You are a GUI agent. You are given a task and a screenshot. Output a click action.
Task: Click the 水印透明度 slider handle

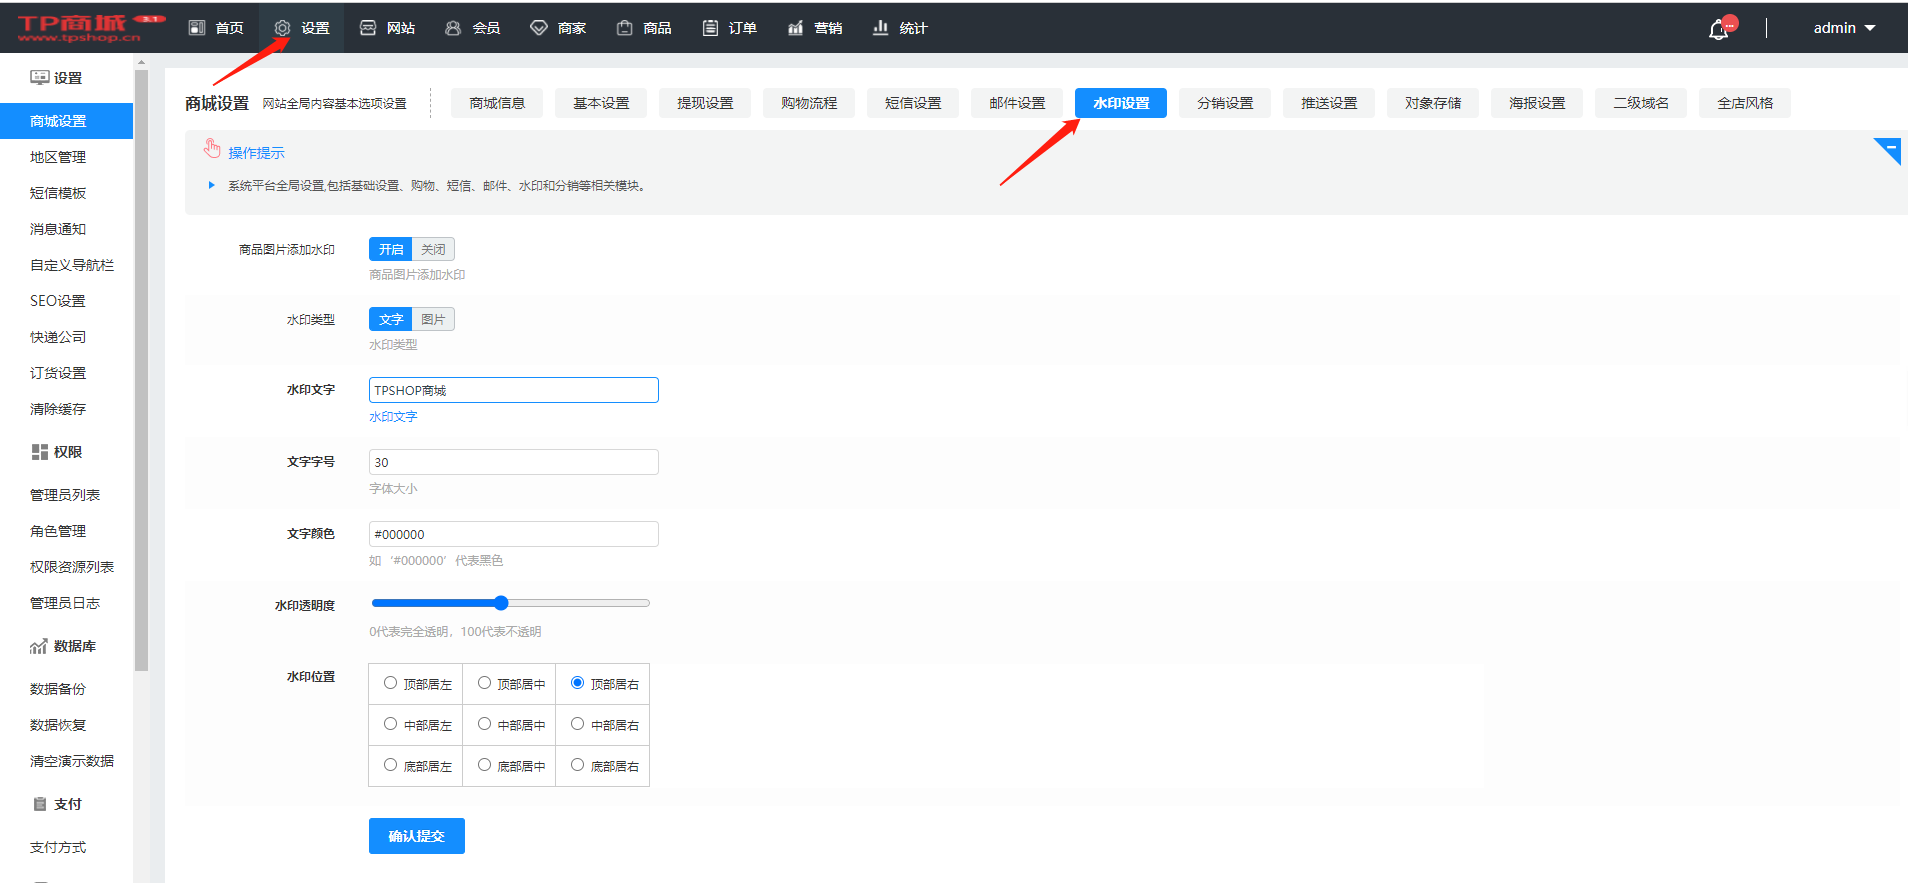[501, 603]
